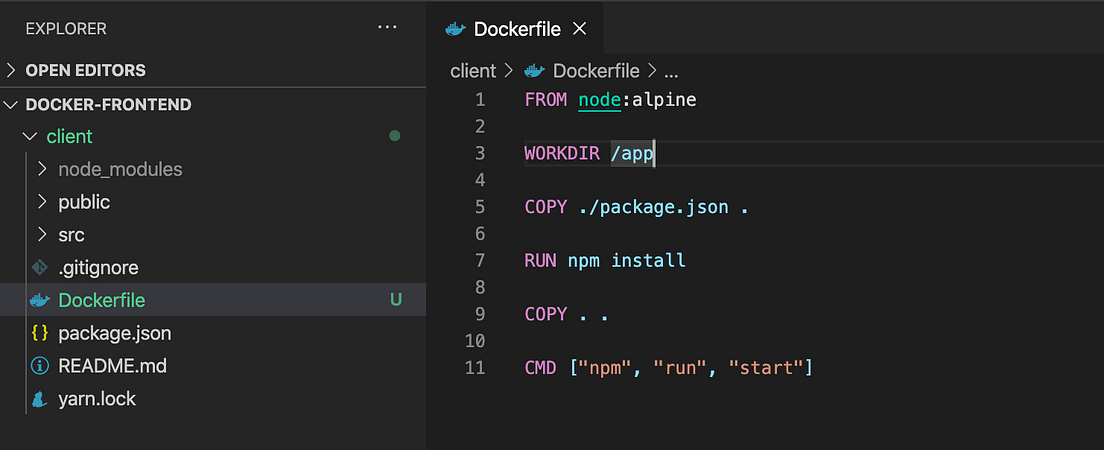Expand the src folder
1104x450 pixels.
pos(43,235)
